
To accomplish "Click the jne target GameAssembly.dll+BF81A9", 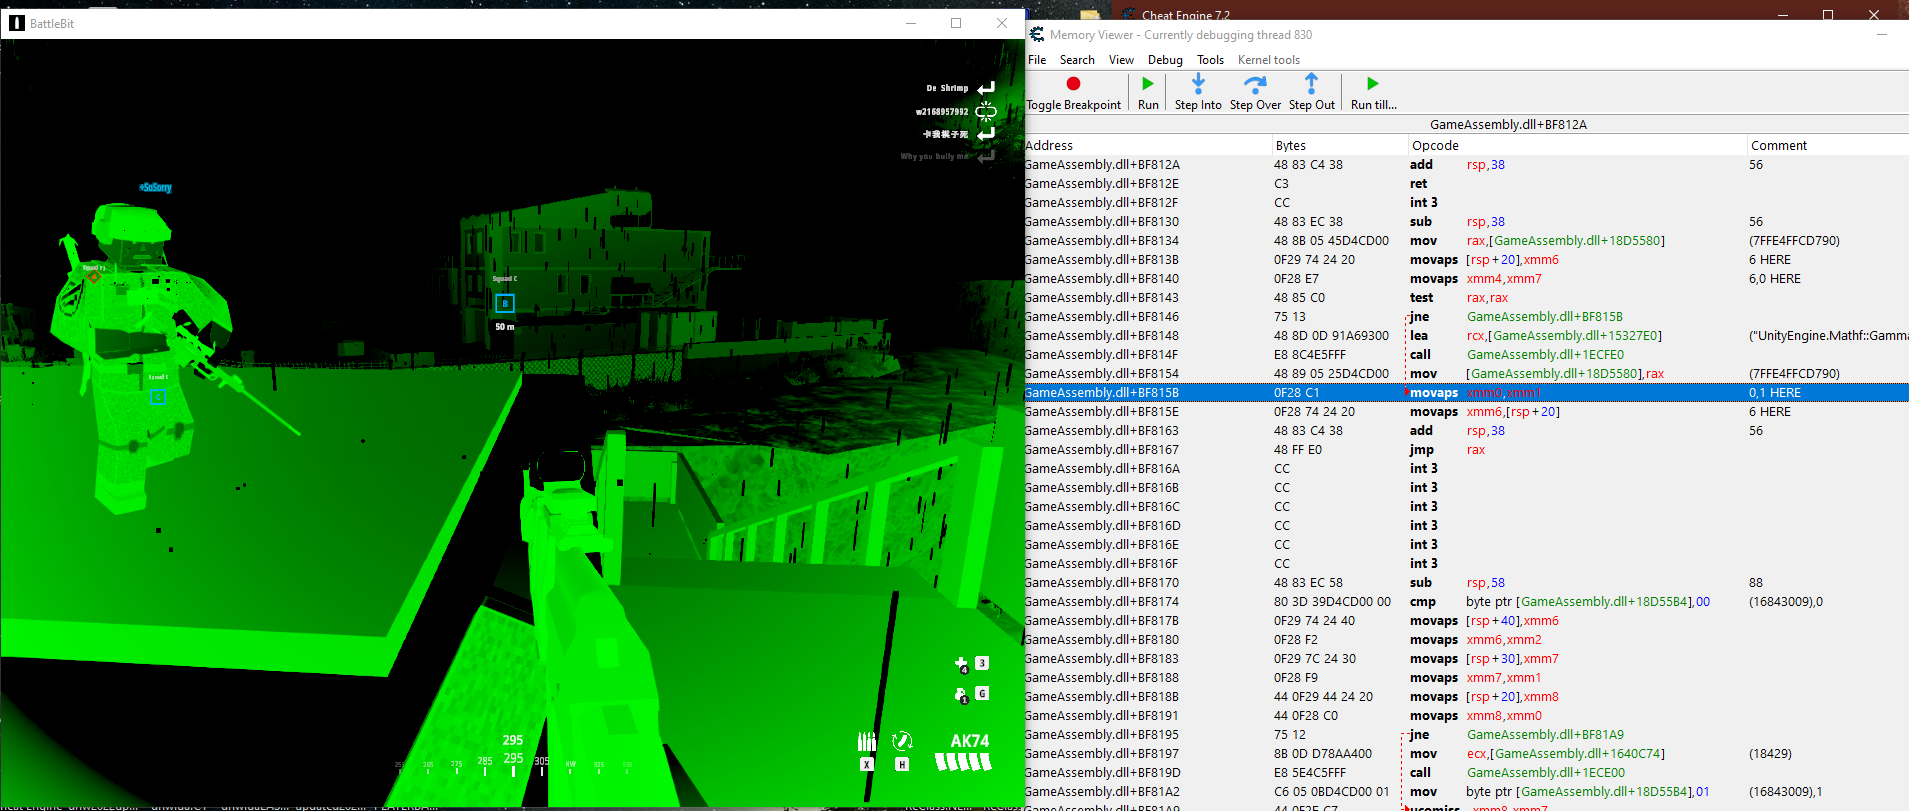I will coord(1545,735).
